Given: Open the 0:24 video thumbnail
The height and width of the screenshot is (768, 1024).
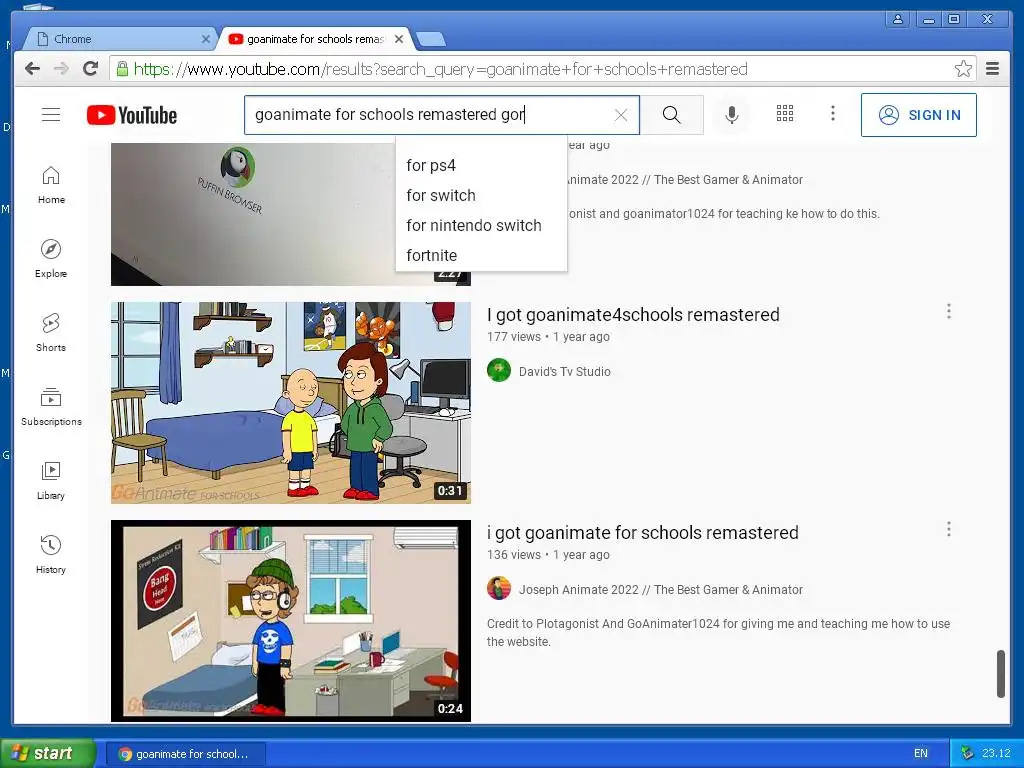Looking at the screenshot, I should tap(291, 620).
